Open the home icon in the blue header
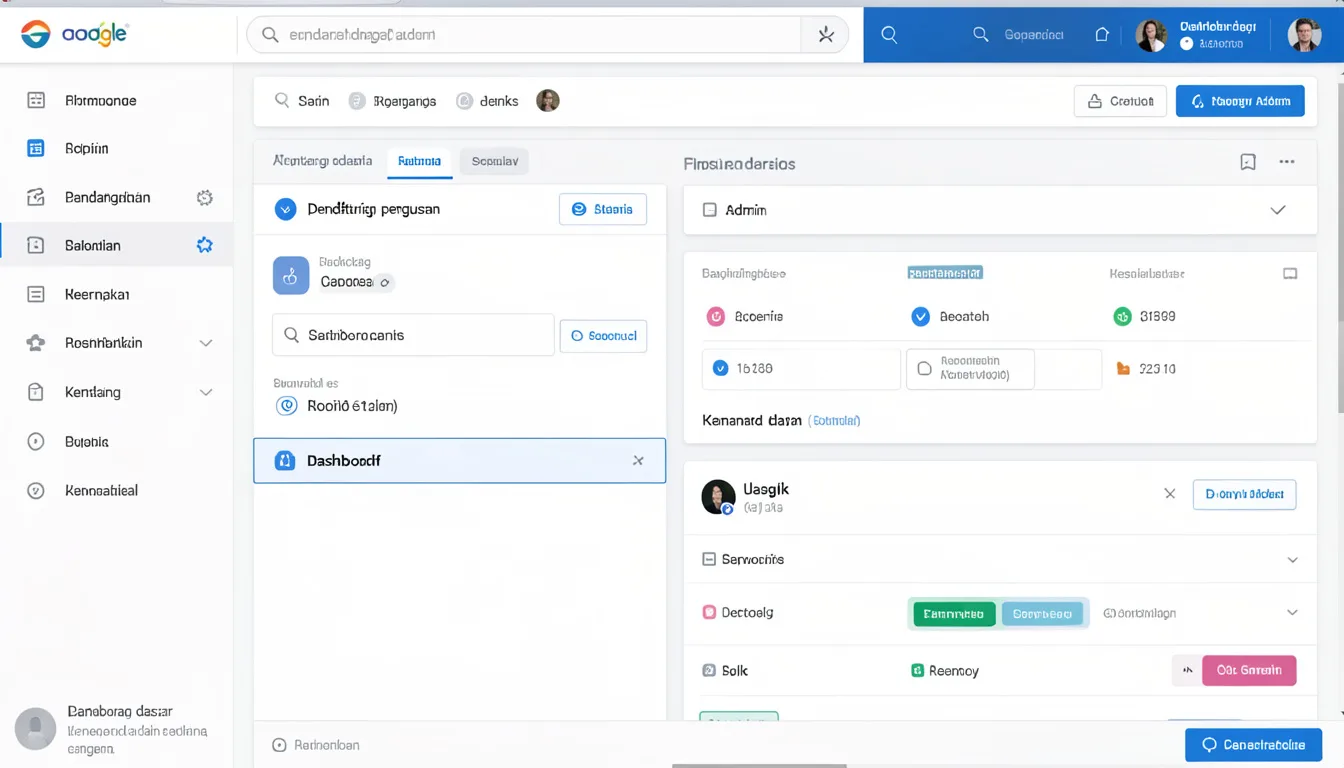Viewport: 1344px width, 768px height. pos(1101,34)
